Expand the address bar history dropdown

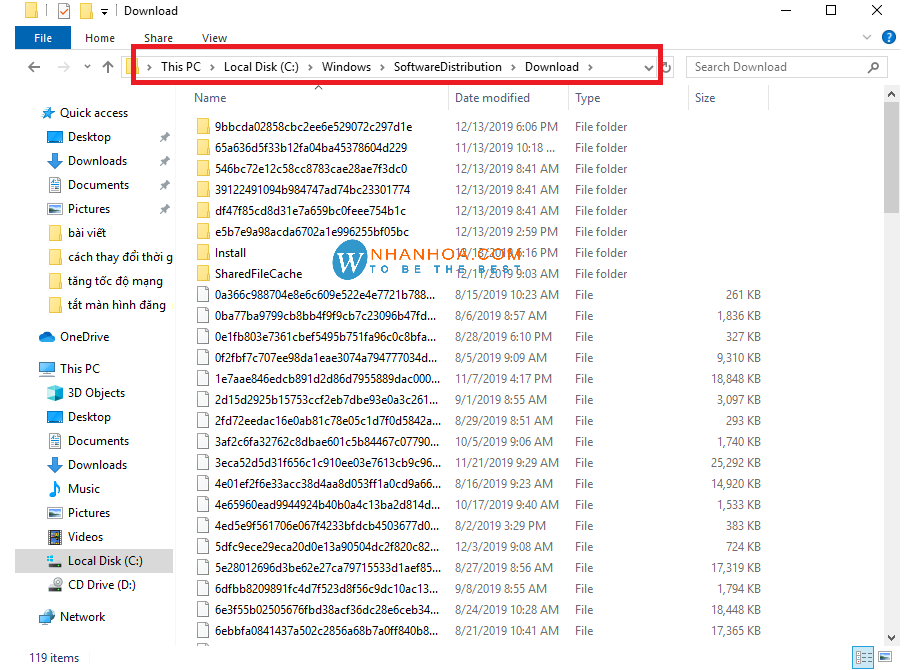tap(649, 67)
